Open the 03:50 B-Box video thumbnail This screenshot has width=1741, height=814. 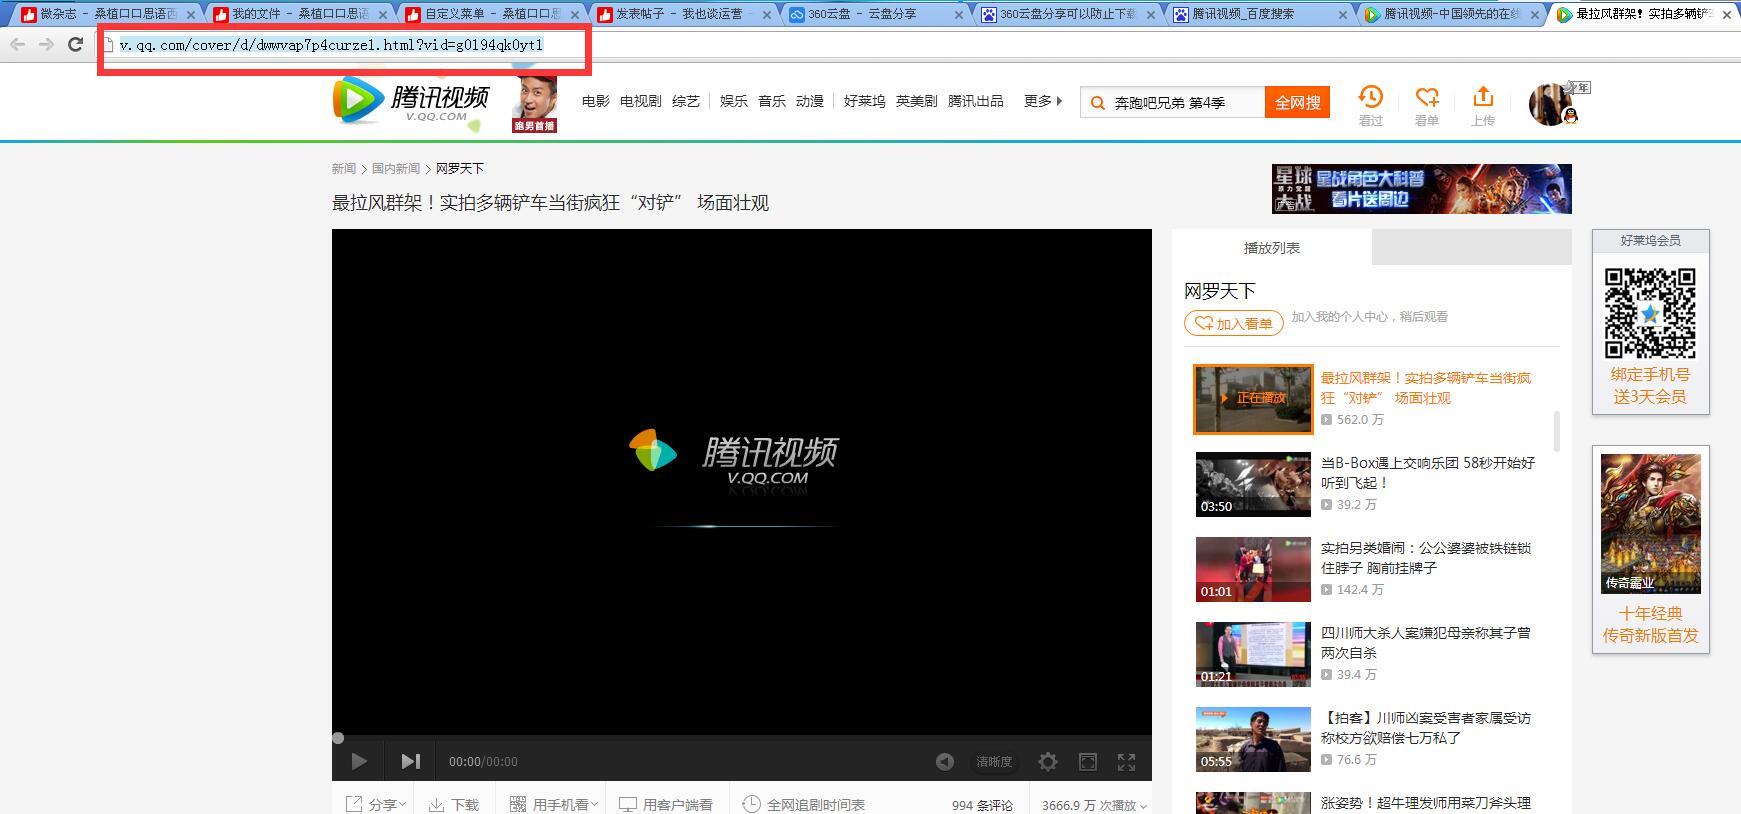(1253, 484)
